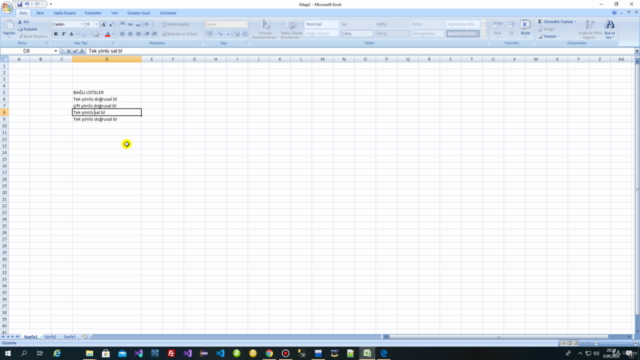Confirm entry with formula bar checkmark

click(75, 51)
